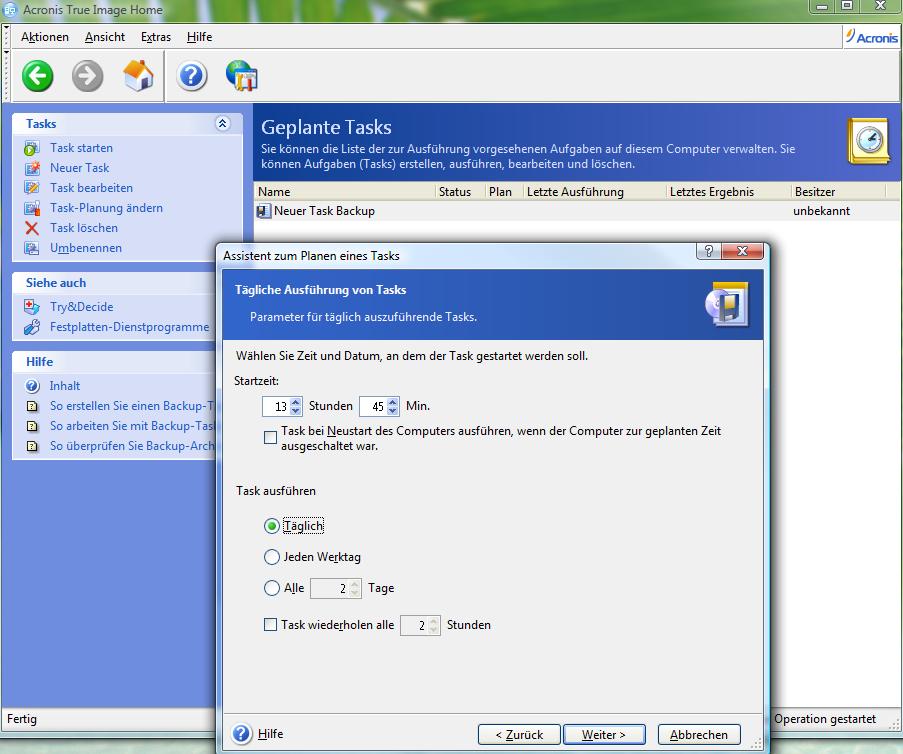Screen dimensions: 903x754
Task: Click the Weiter > button
Action: point(604,734)
